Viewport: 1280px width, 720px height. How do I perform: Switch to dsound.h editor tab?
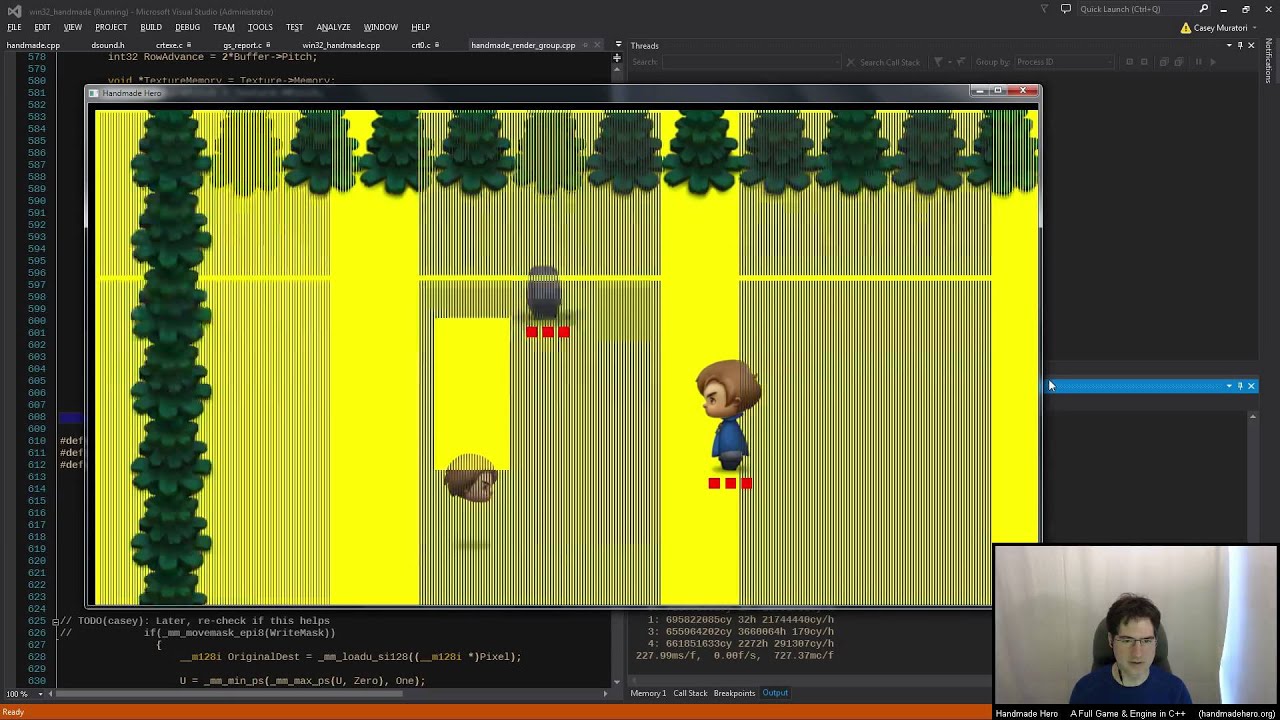point(108,45)
